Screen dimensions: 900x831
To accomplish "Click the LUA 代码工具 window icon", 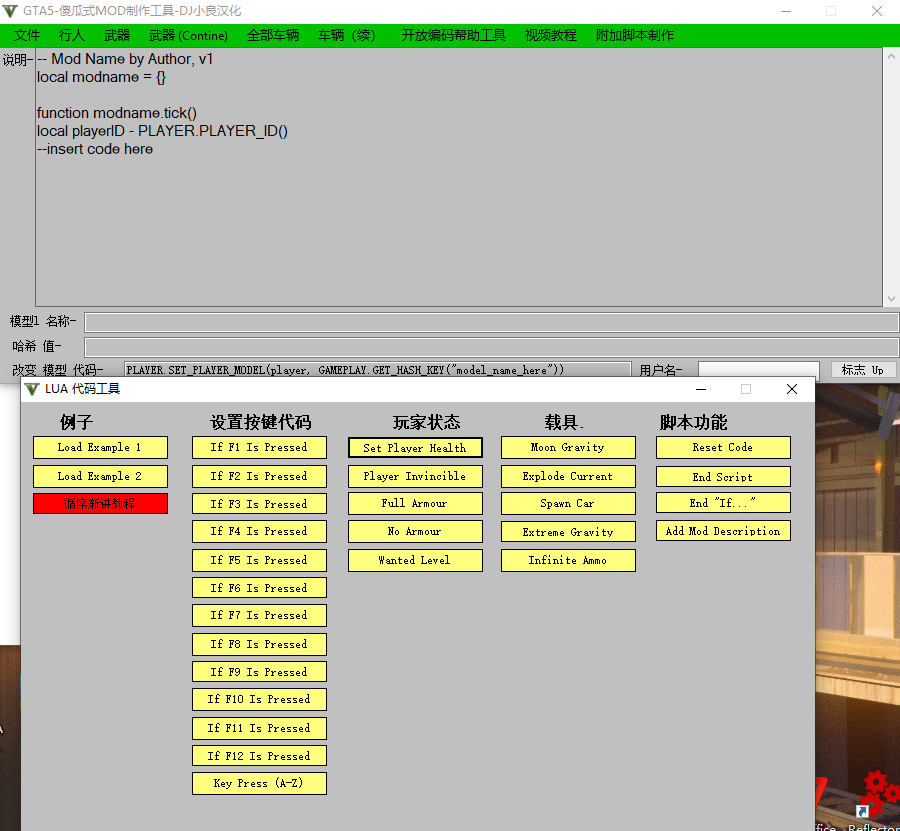I will (x=32, y=389).
